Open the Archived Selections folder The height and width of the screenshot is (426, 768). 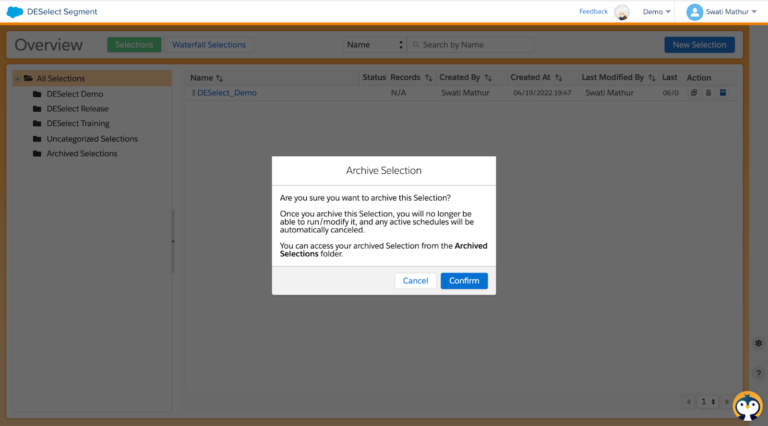pos(82,153)
